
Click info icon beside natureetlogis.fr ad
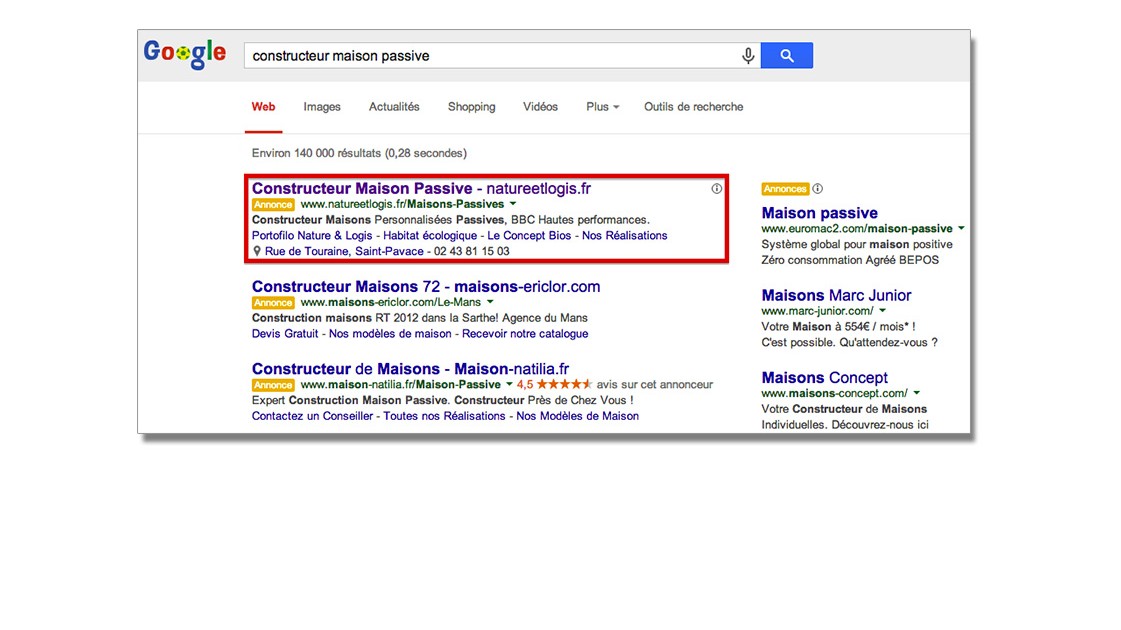tap(716, 189)
